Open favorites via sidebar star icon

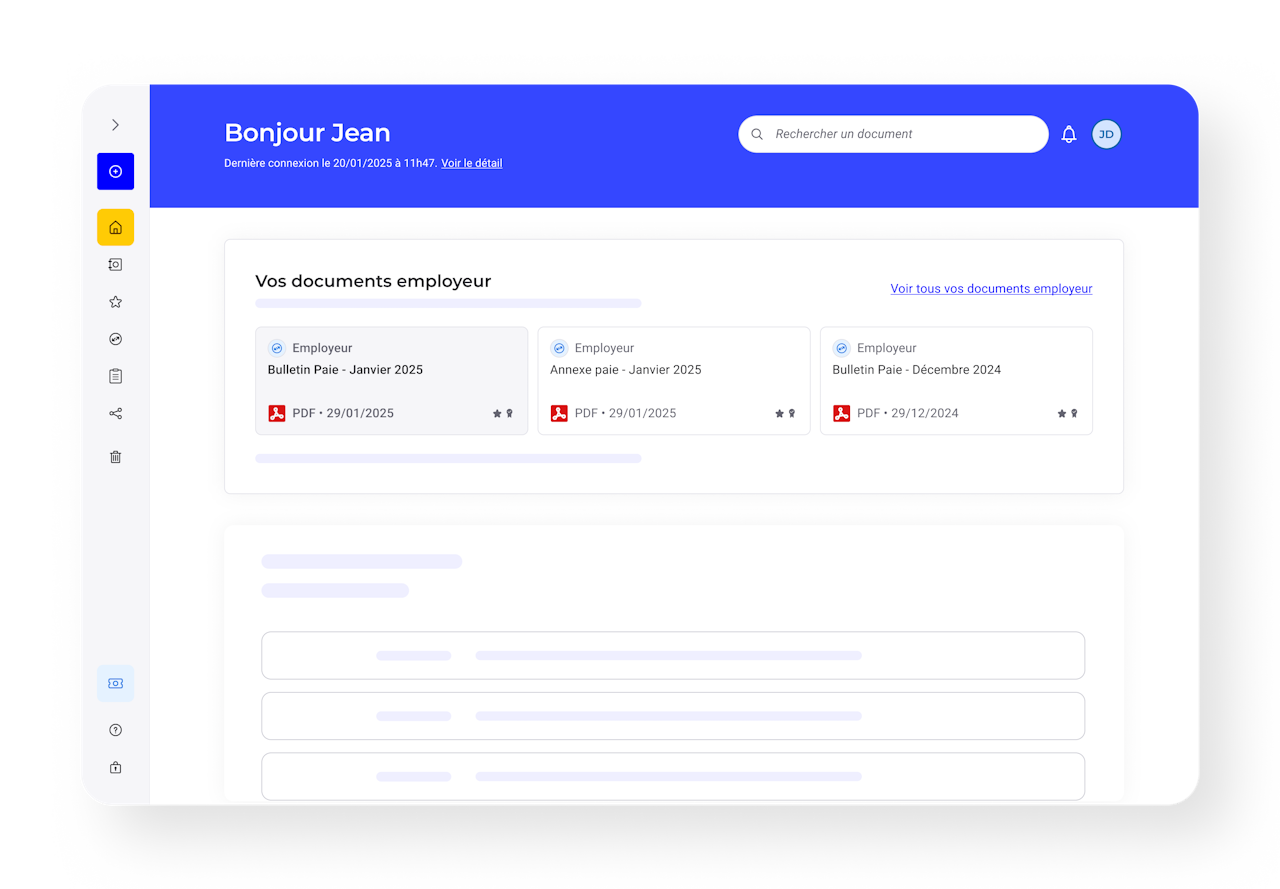[115, 302]
